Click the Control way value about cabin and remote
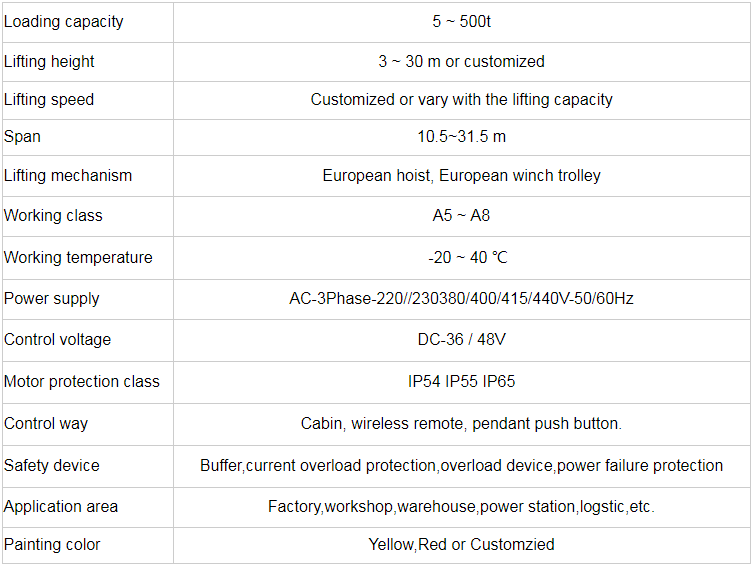Viewport: 754px width, 568px height. pos(461,424)
